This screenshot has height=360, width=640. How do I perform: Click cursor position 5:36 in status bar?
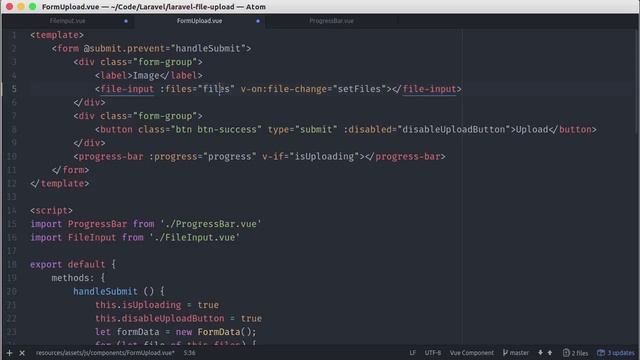189,353
